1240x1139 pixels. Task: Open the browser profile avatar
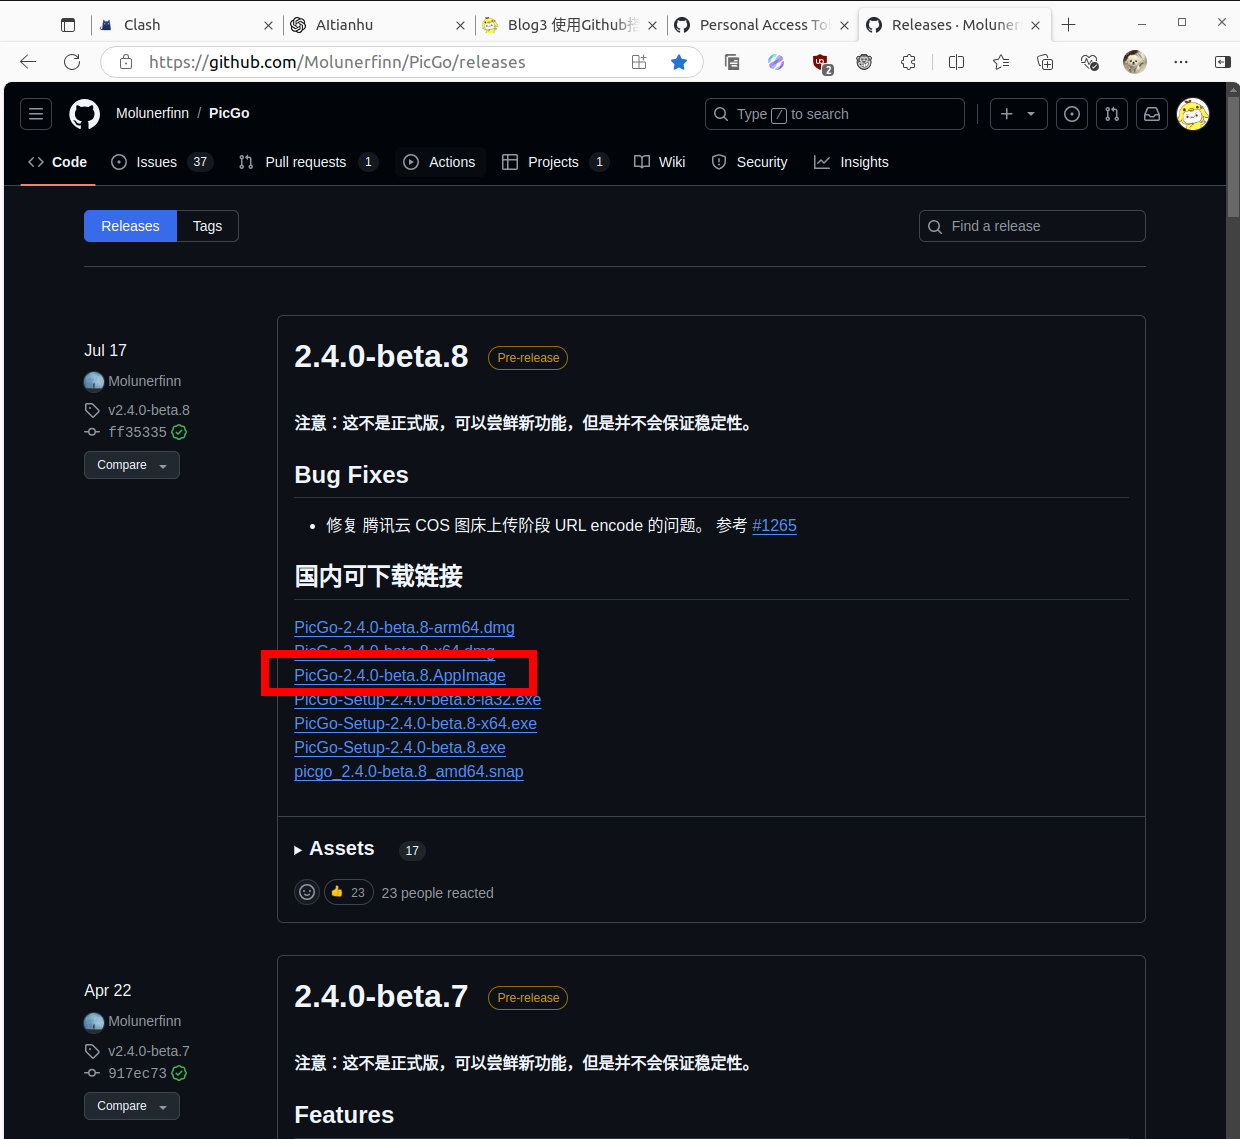pyautogui.click(x=1135, y=62)
